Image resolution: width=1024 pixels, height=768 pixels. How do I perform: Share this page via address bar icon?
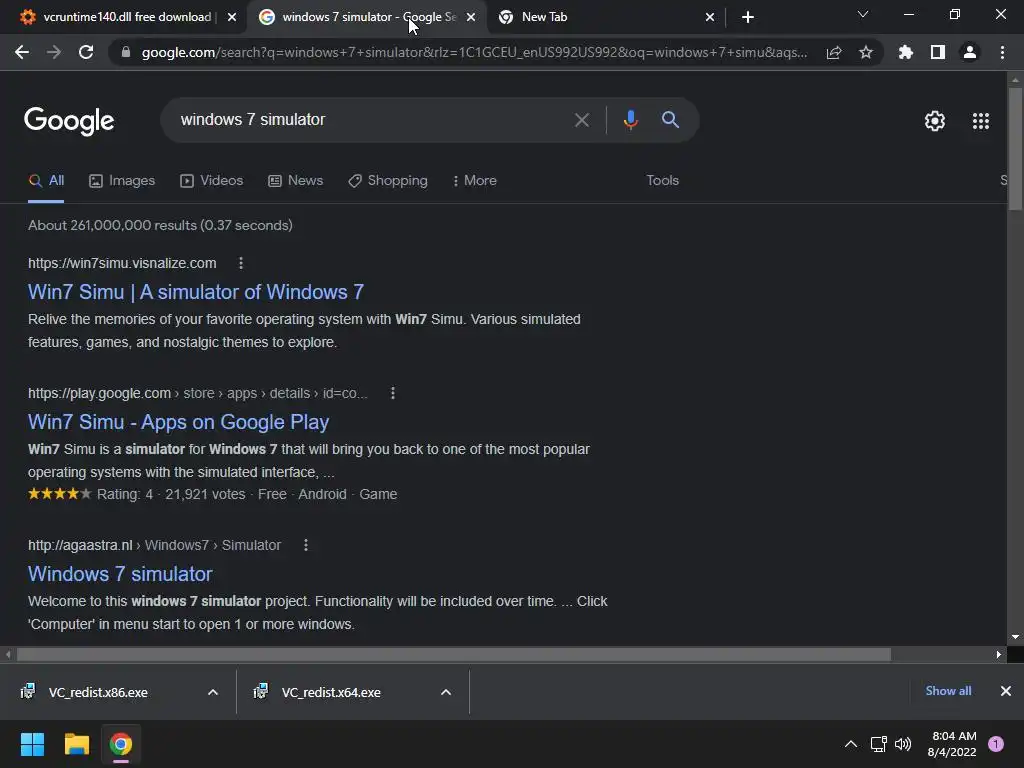click(x=834, y=52)
